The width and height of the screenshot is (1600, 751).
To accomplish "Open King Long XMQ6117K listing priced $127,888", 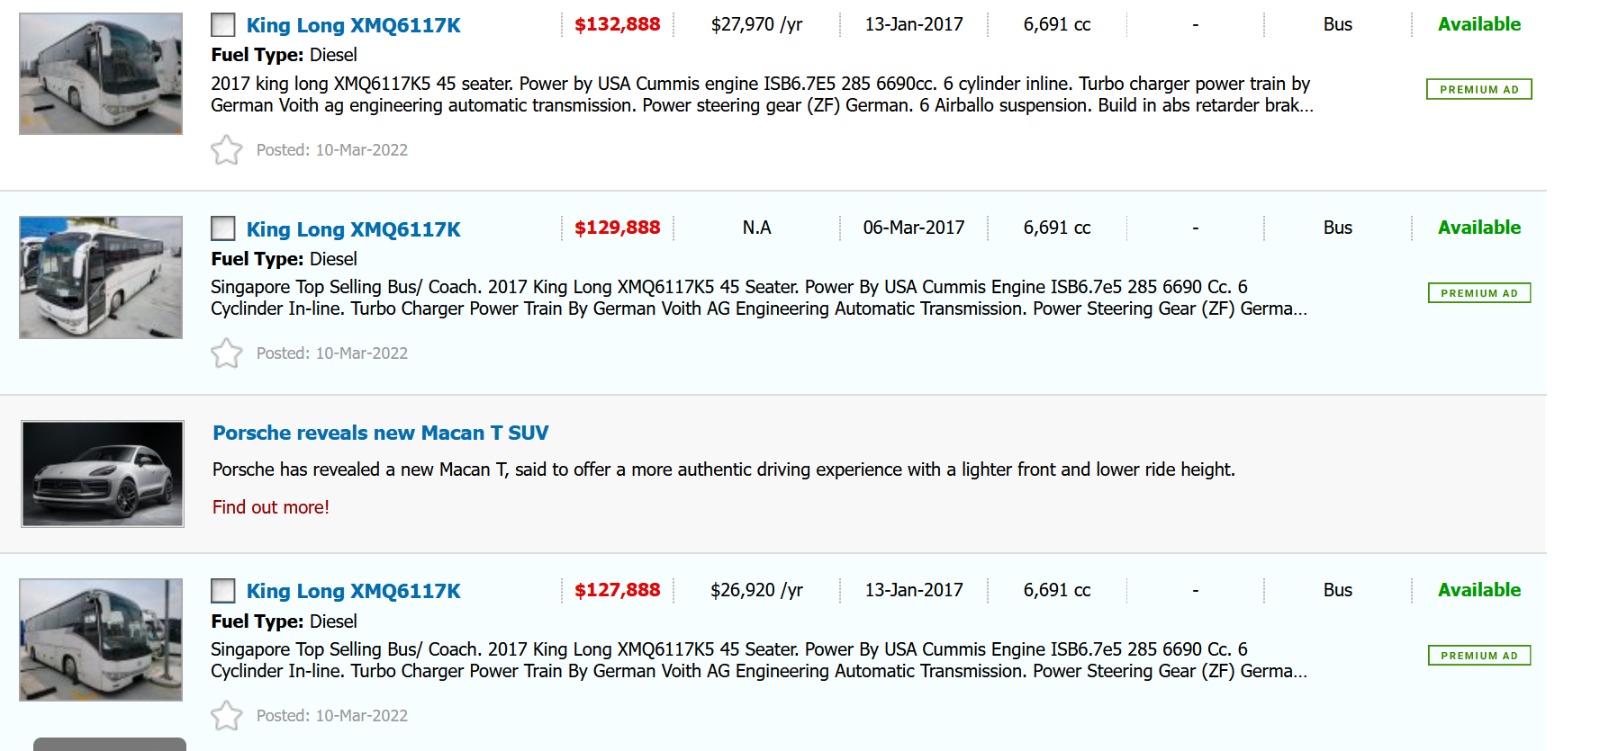I will [x=353, y=592].
